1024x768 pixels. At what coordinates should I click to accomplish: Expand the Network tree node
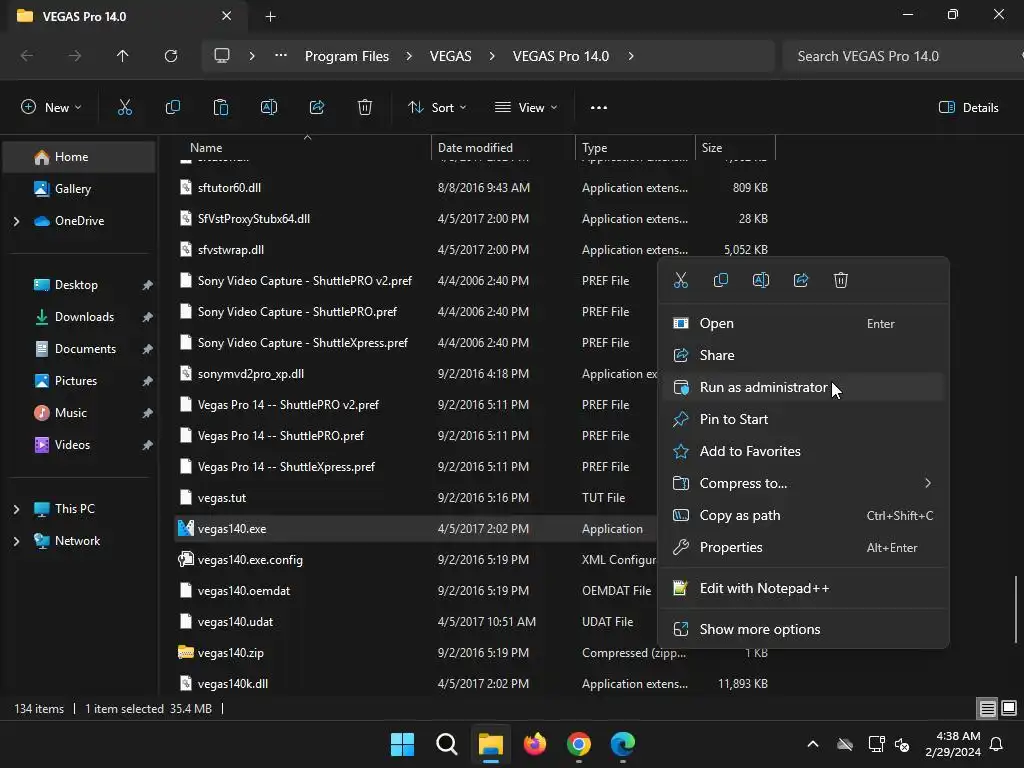[x=16, y=541]
